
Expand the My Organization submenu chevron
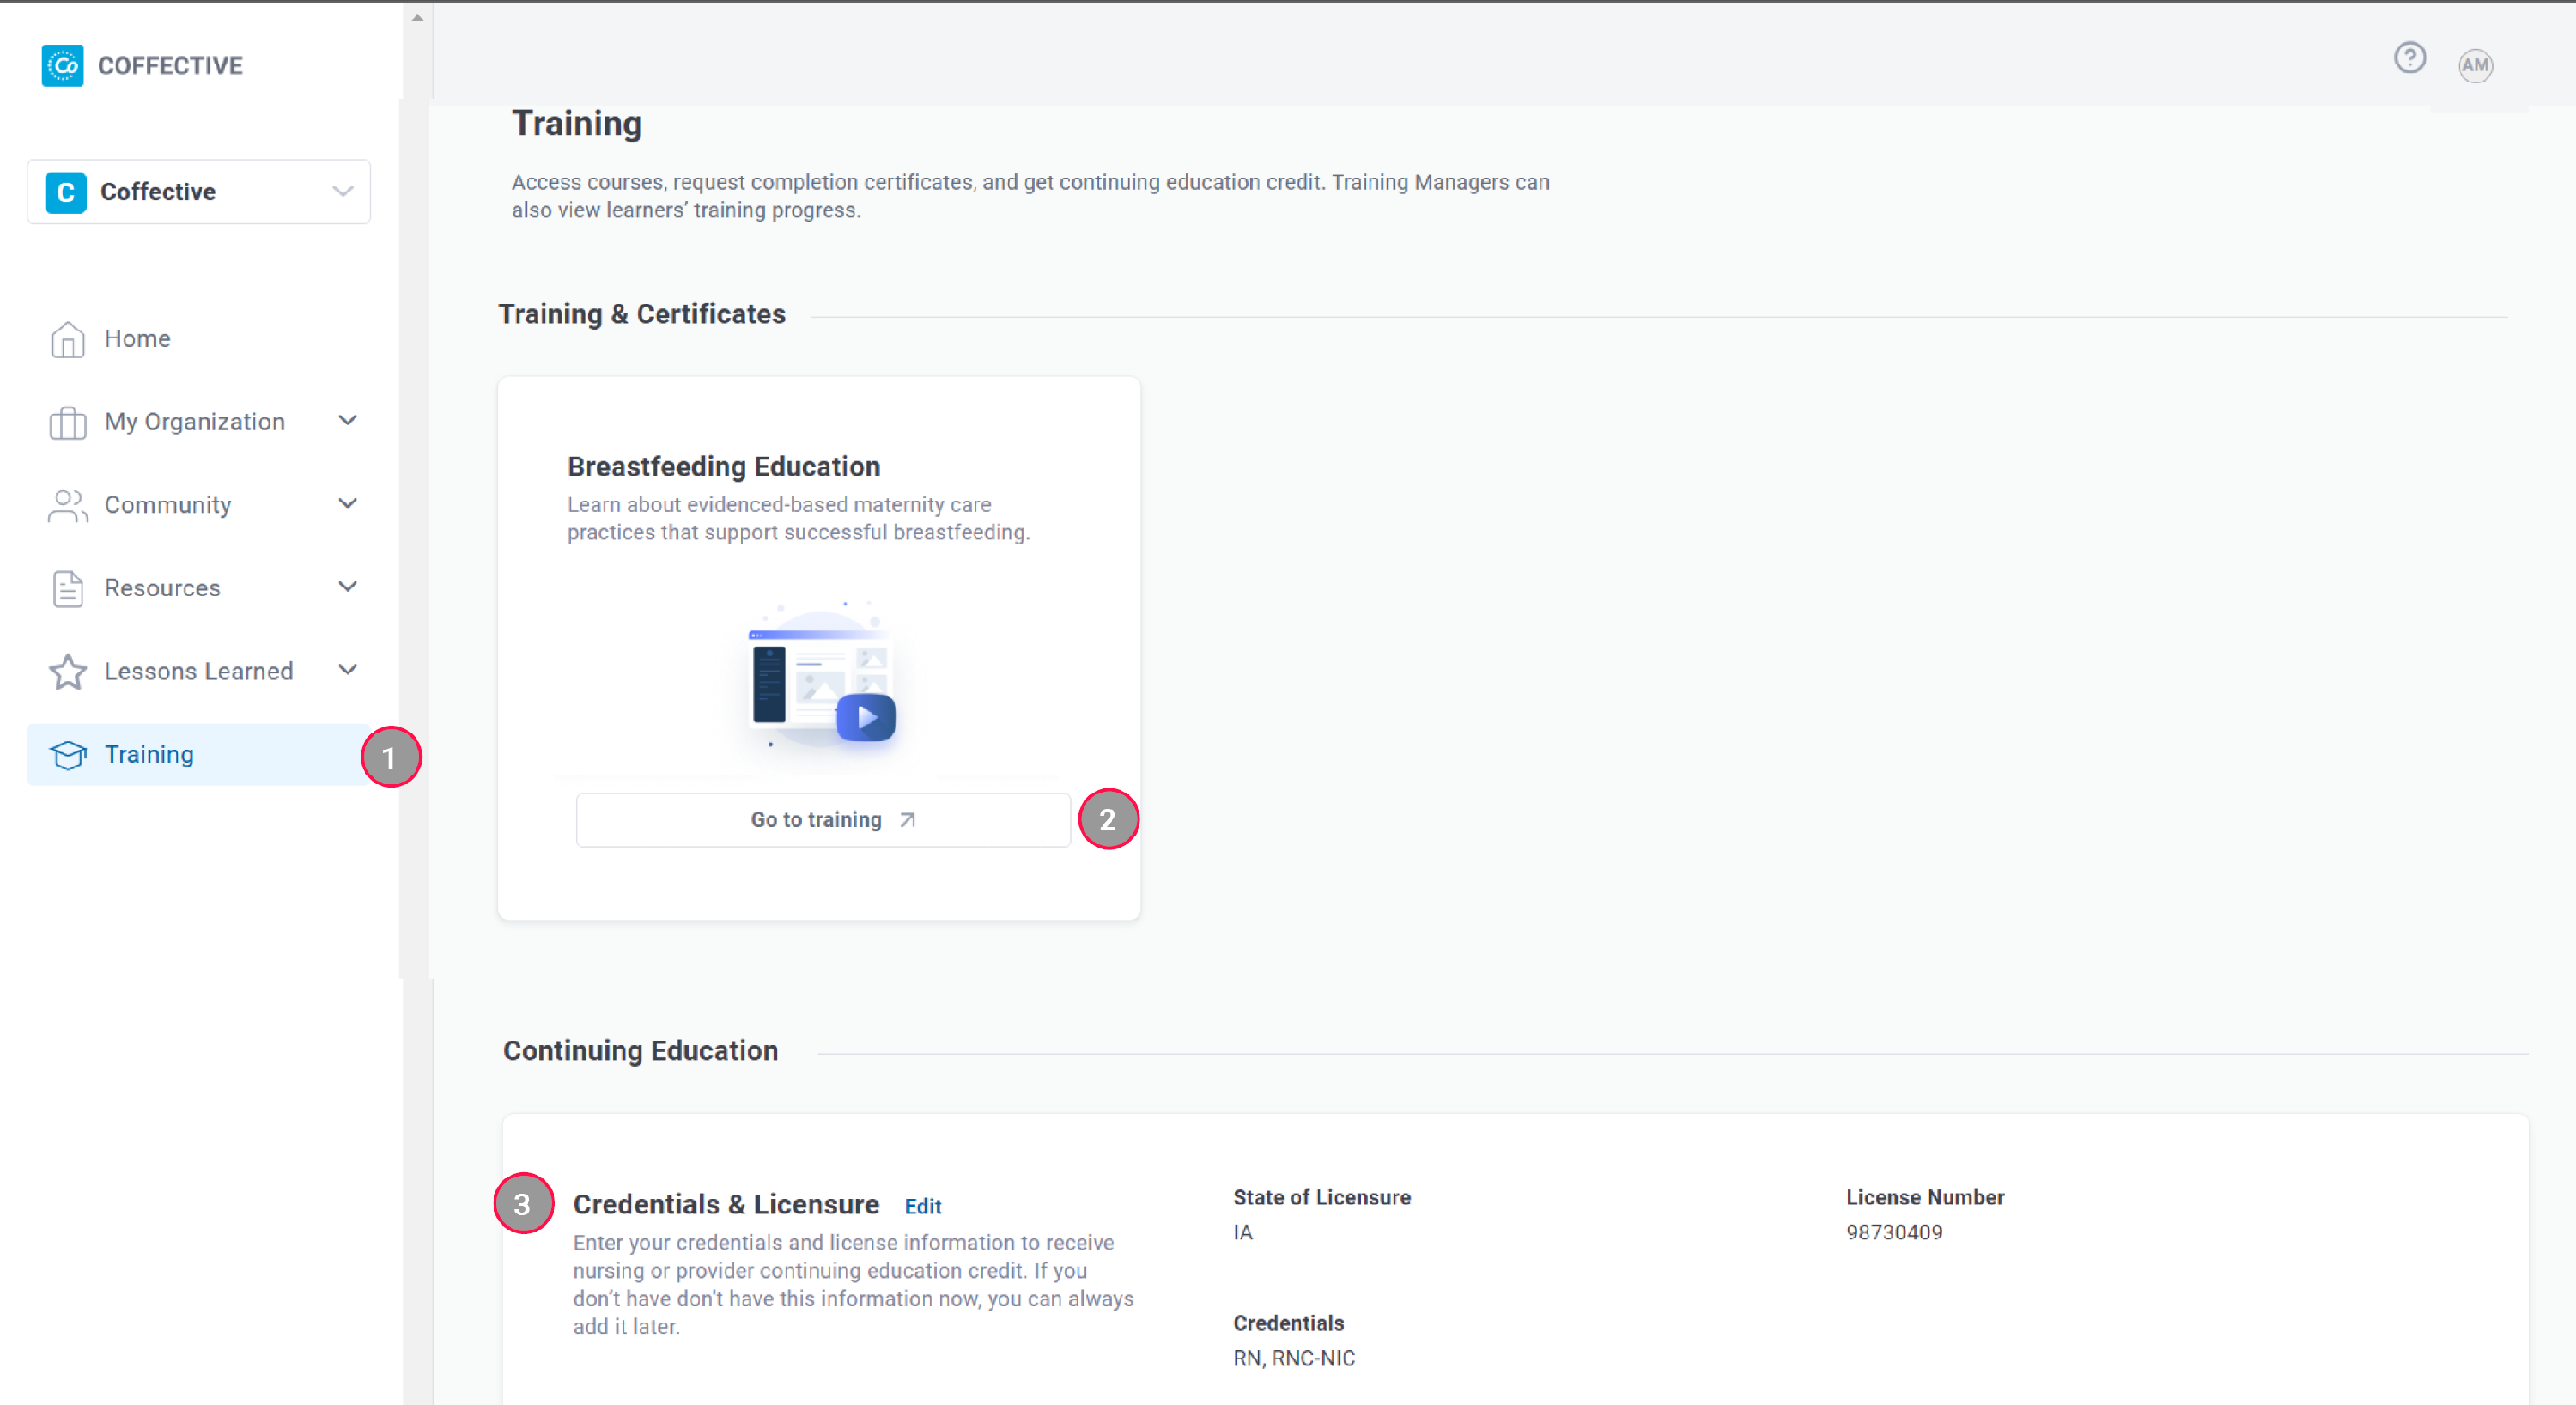click(x=348, y=421)
